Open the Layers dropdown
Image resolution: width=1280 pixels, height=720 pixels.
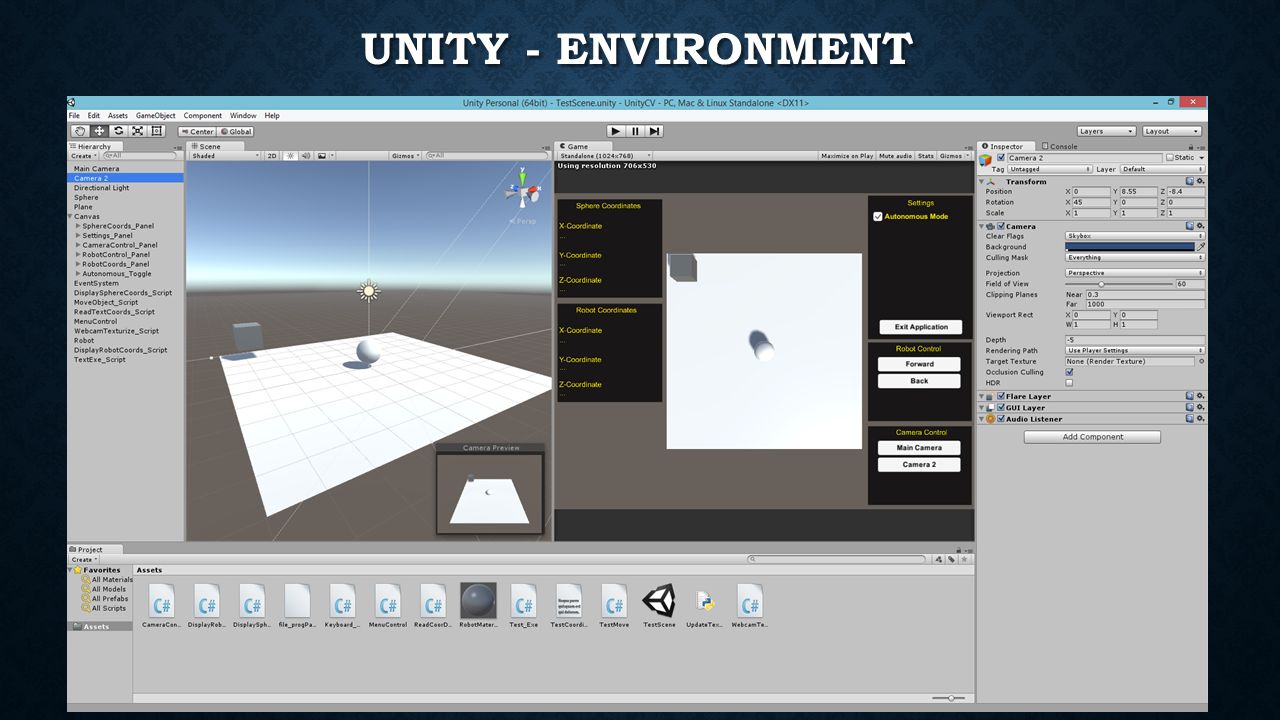tap(1107, 131)
